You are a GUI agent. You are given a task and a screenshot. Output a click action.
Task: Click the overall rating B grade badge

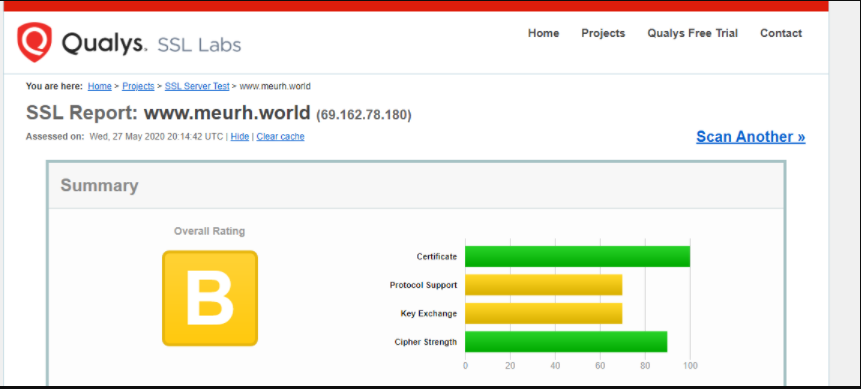210,298
